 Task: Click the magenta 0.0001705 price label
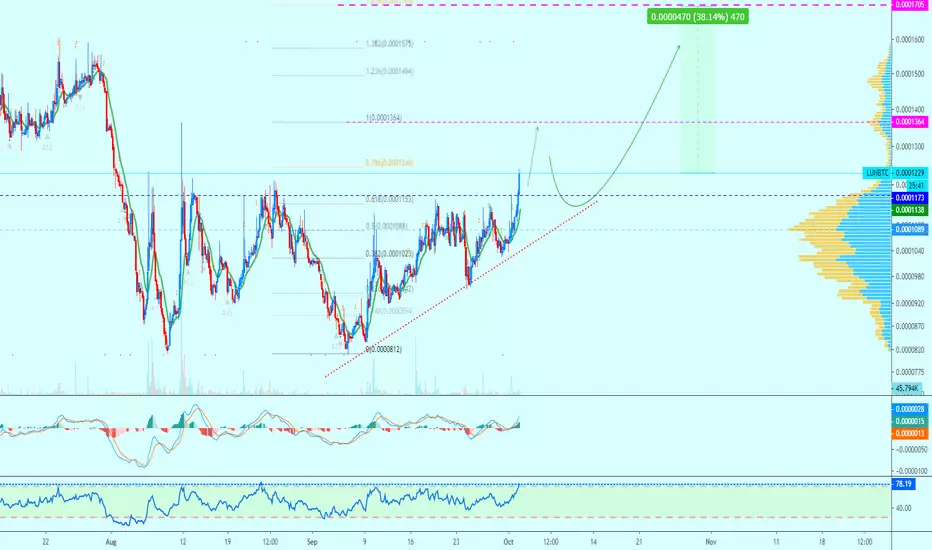click(x=909, y=5)
